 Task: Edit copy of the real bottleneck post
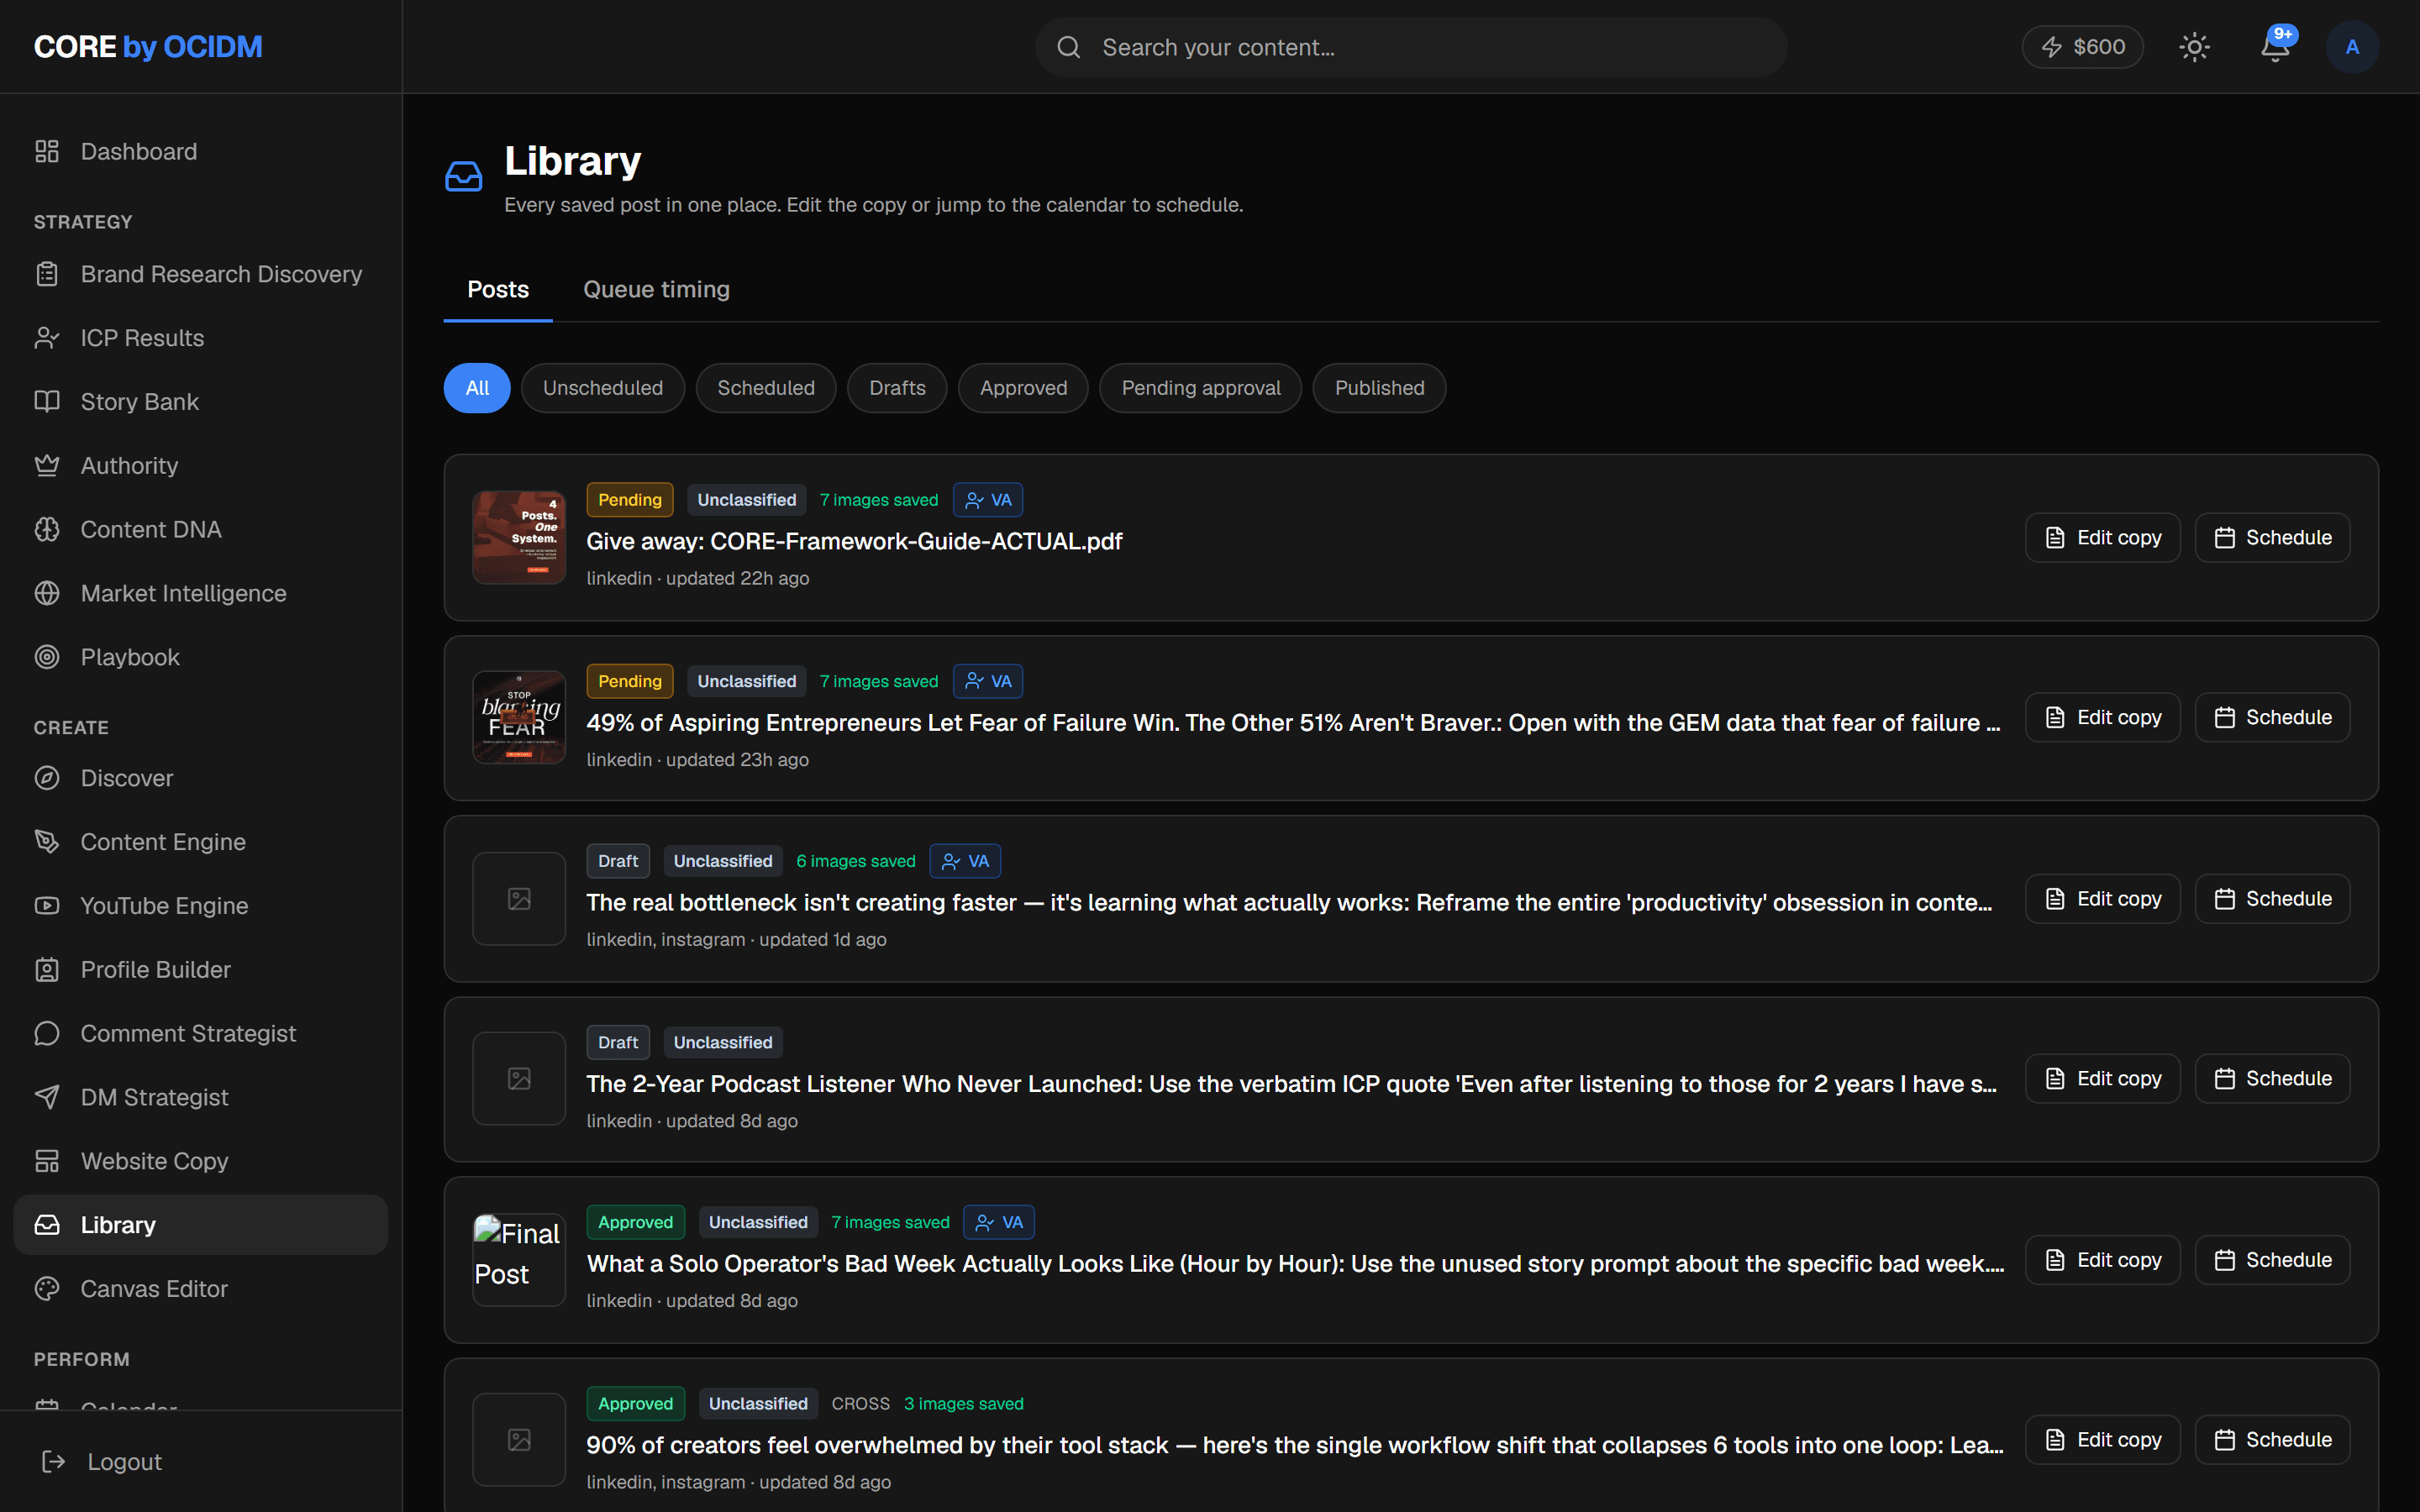2103,899
